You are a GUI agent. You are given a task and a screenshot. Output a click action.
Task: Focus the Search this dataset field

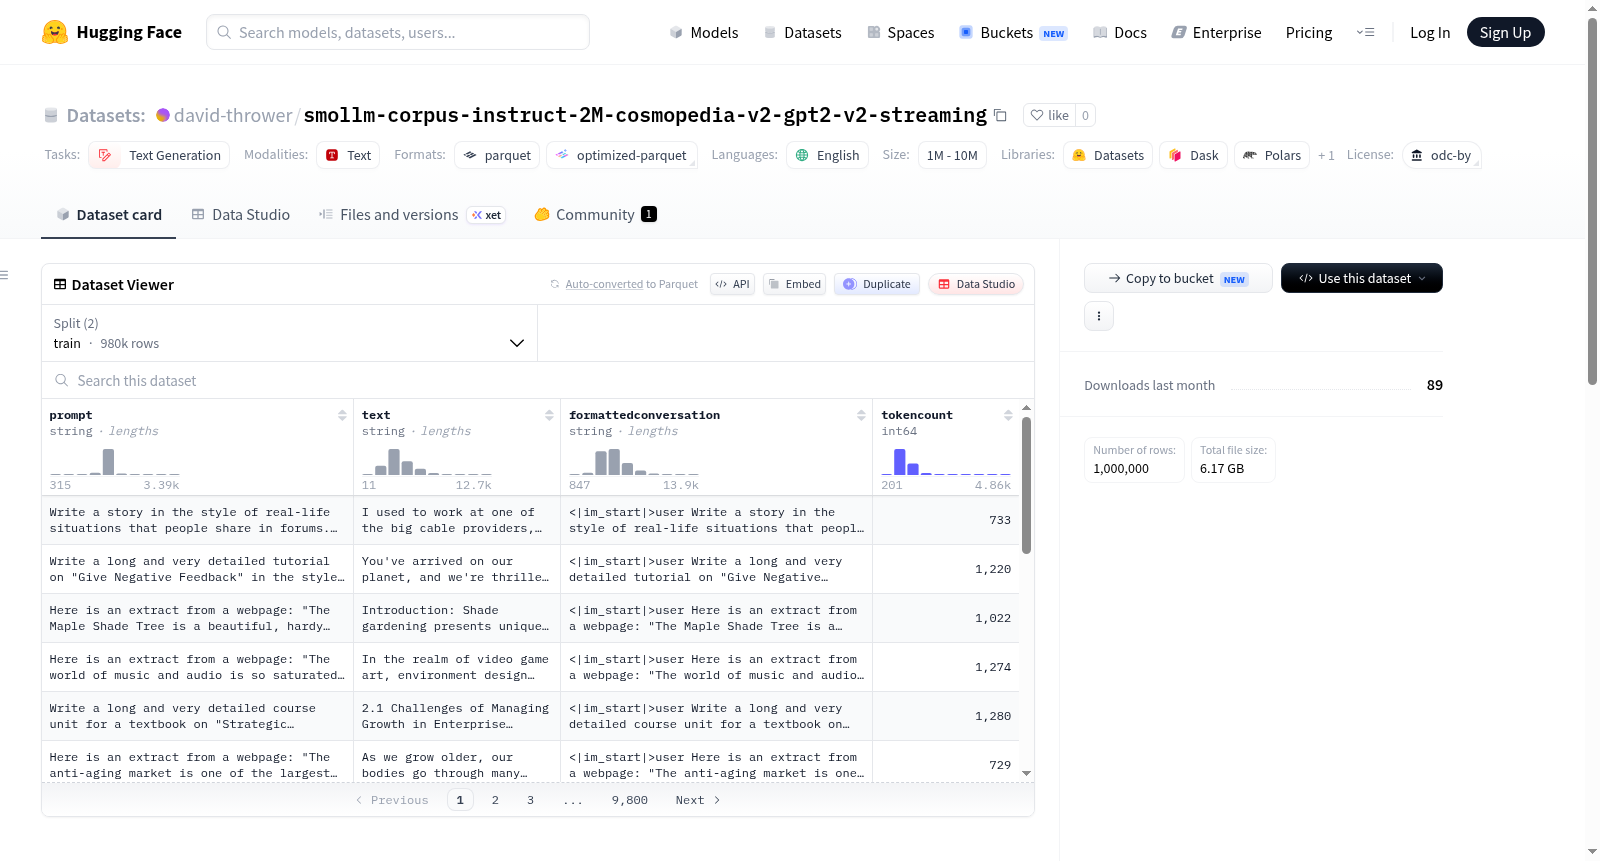pyautogui.click(x=538, y=380)
